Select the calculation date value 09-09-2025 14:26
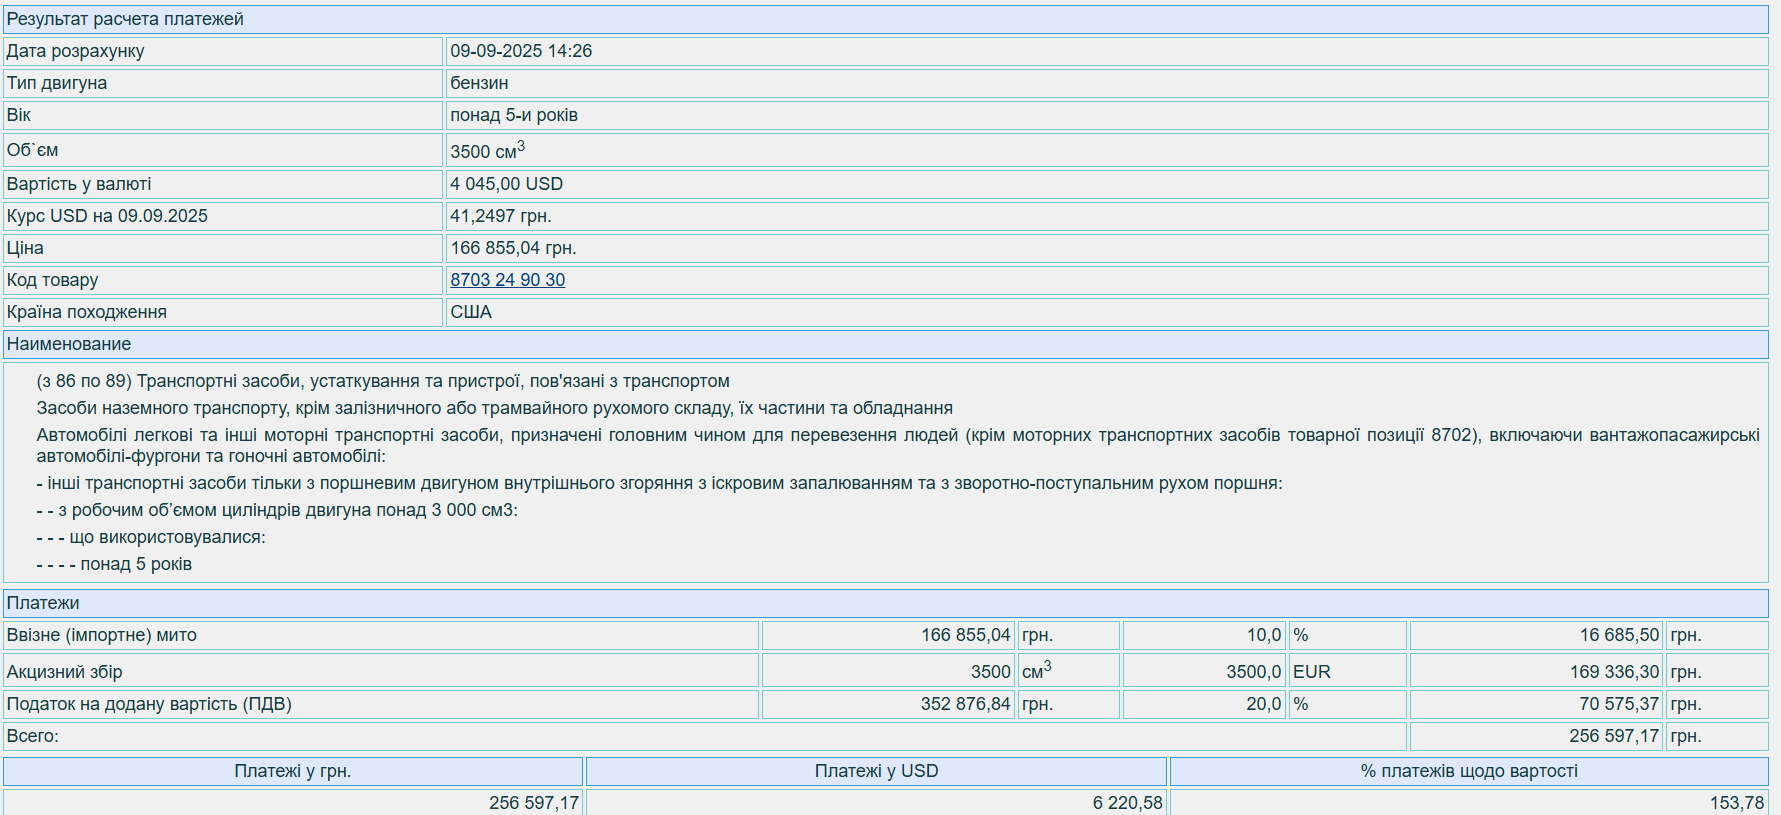Viewport: 1781px width, 815px height. tap(521, 51)
